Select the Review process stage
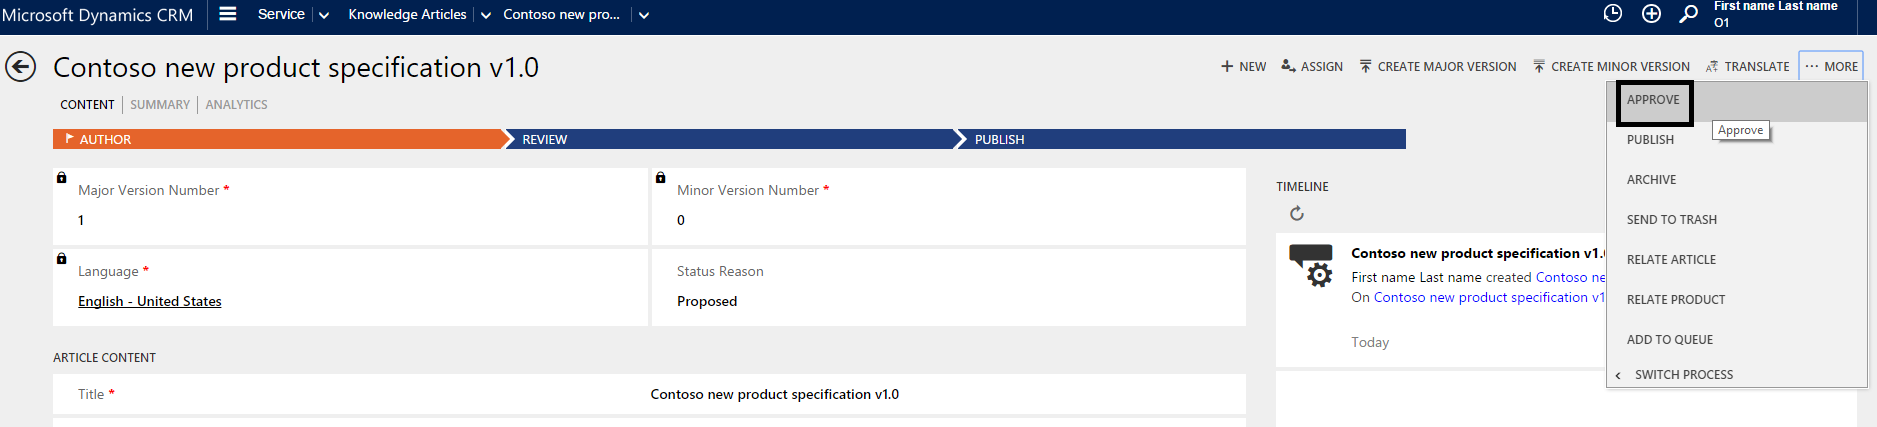Screen dimensions: 1877x427 (733, 139)
